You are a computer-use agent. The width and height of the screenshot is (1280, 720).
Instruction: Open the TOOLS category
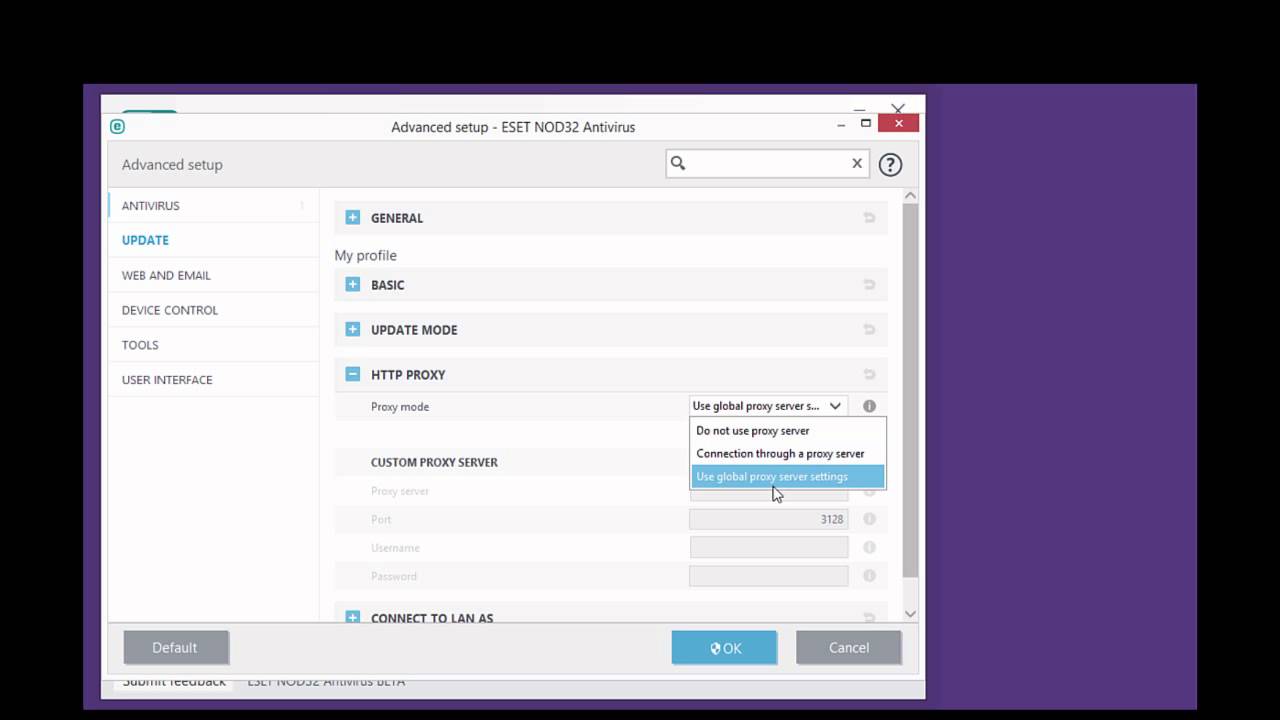tap(213, 345)
